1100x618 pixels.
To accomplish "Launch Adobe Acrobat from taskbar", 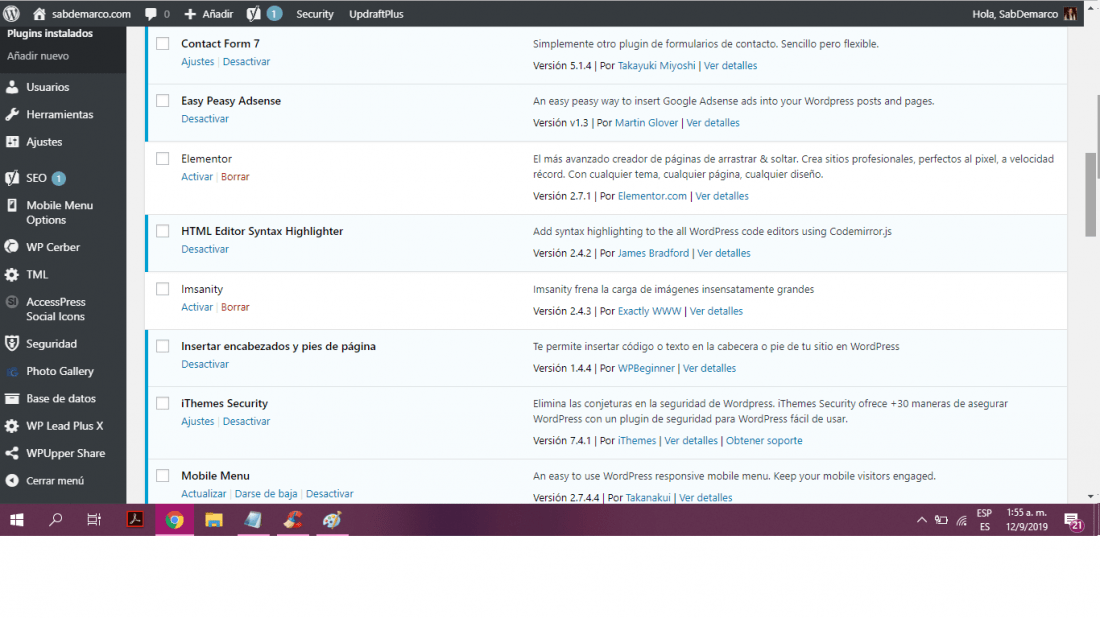I will [135, 520].
